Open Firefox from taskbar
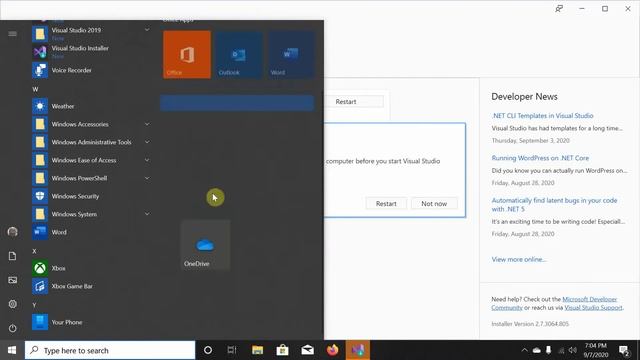640x360 pixels. 332,350
